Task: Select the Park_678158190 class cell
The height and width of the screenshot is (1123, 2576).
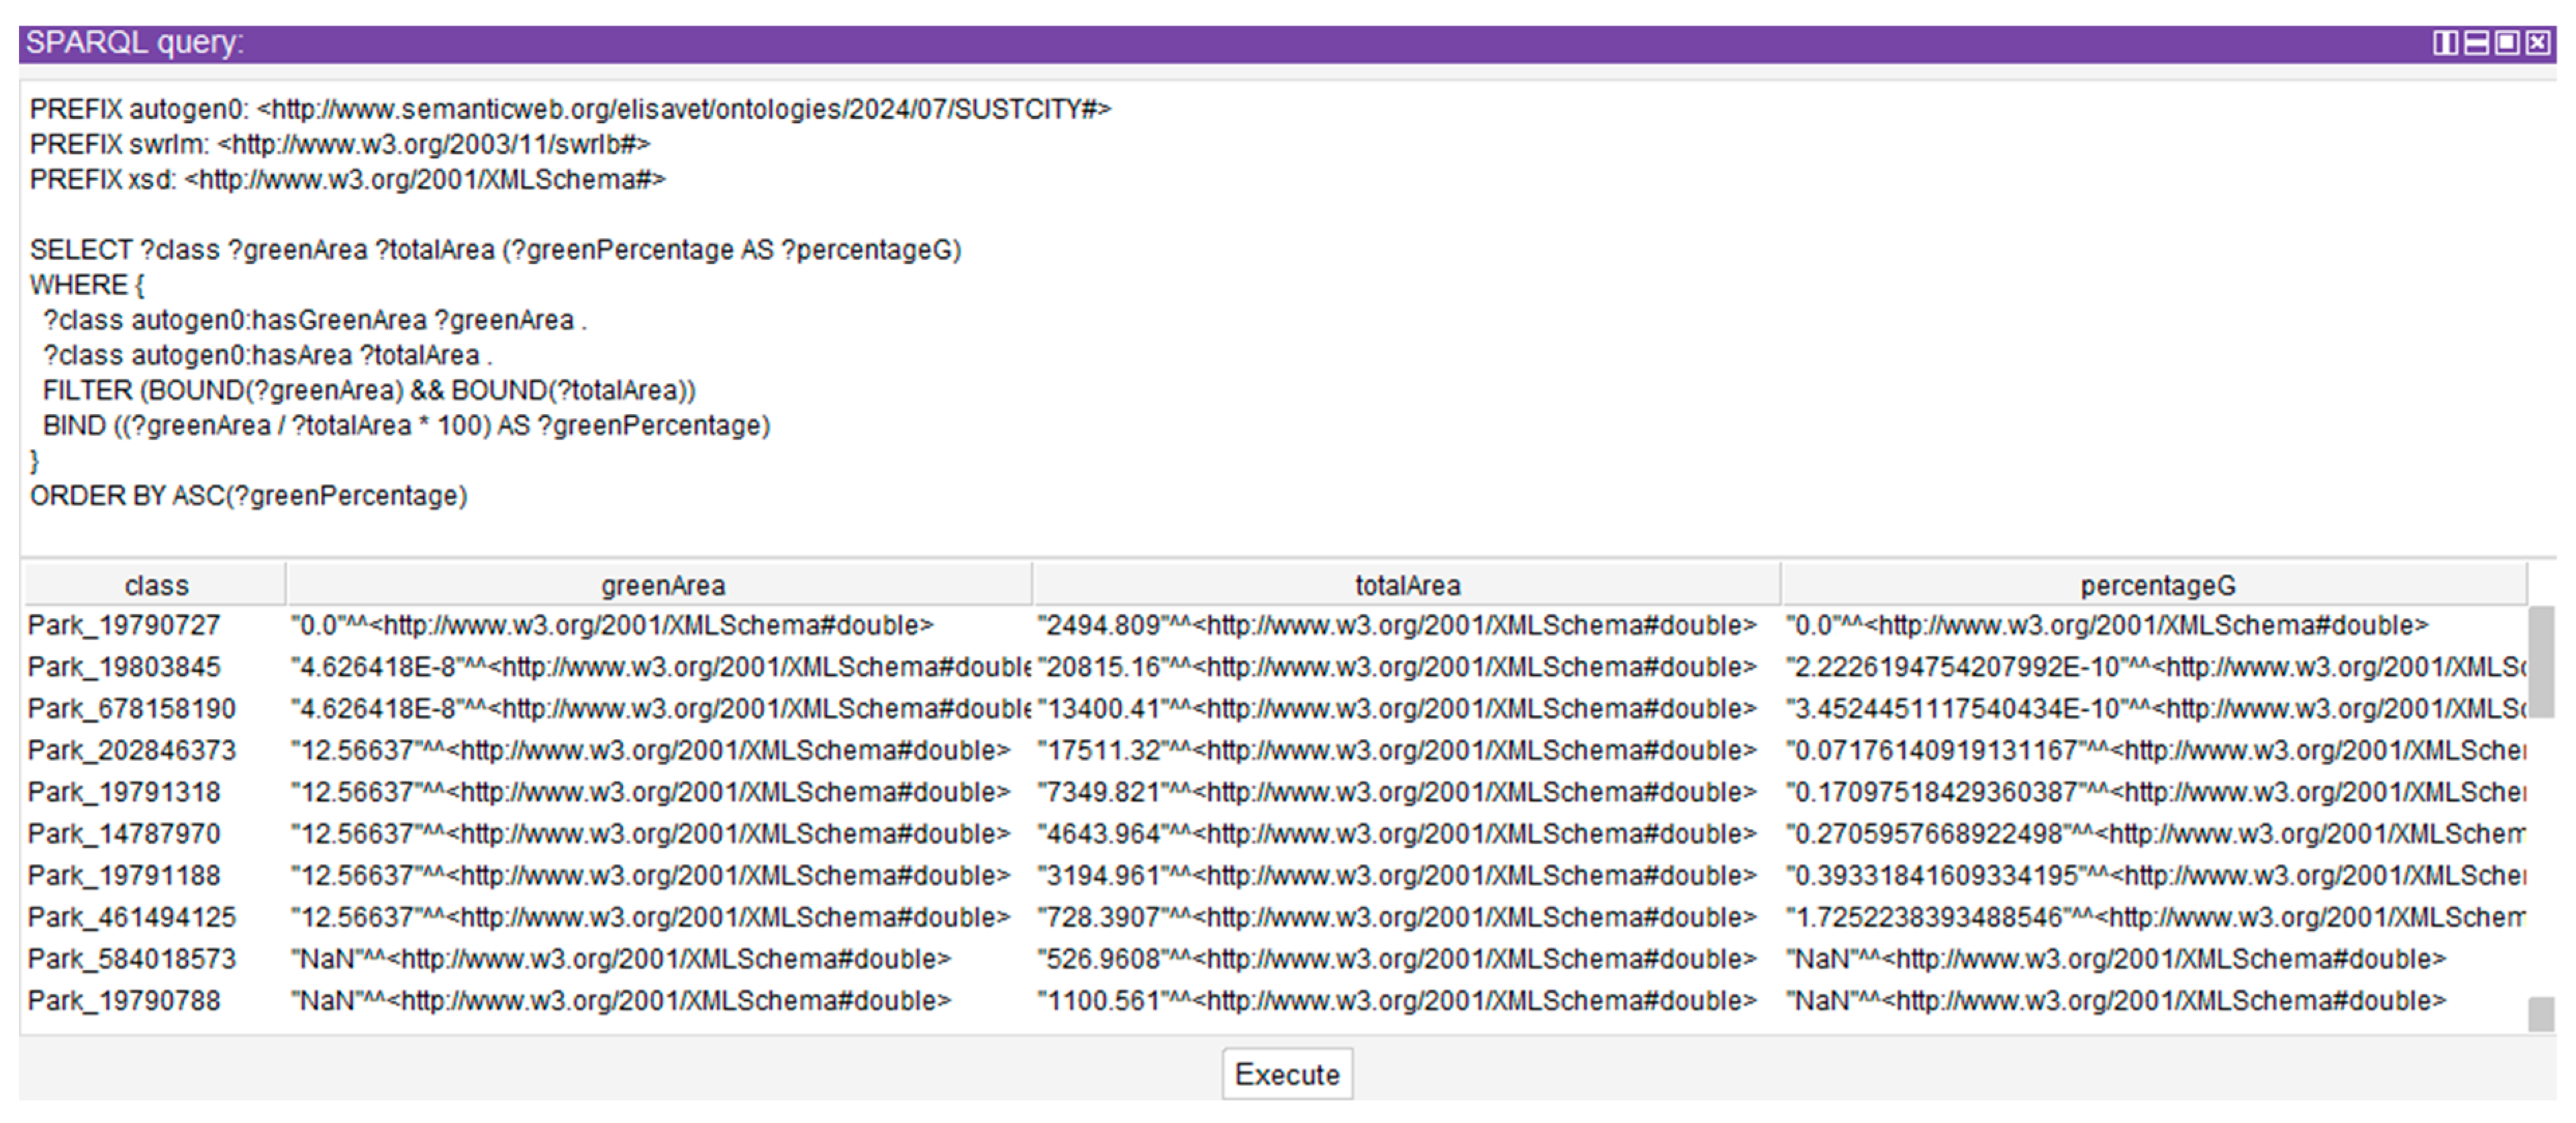Action: [x=131, y=709]
